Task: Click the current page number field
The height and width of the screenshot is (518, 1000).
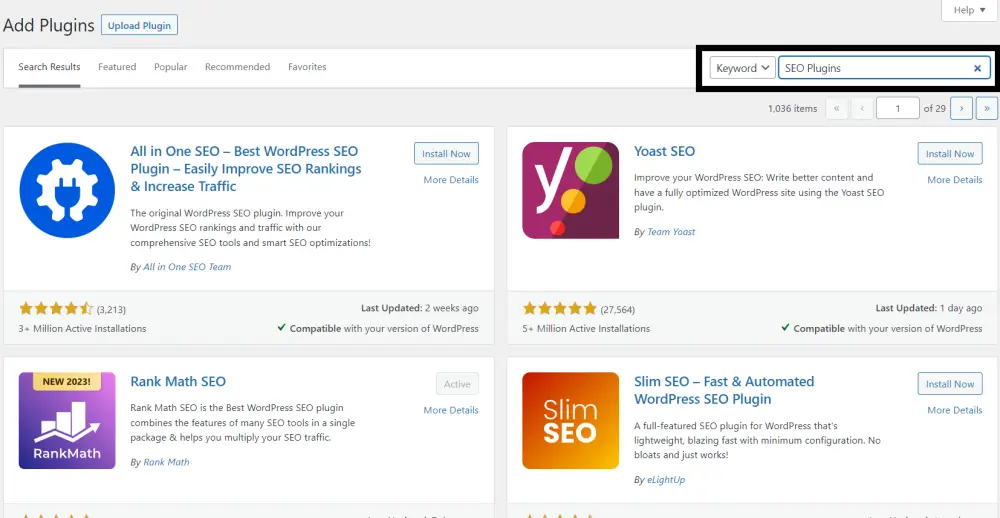Action: pyautogui.click(x=897, y=108)
